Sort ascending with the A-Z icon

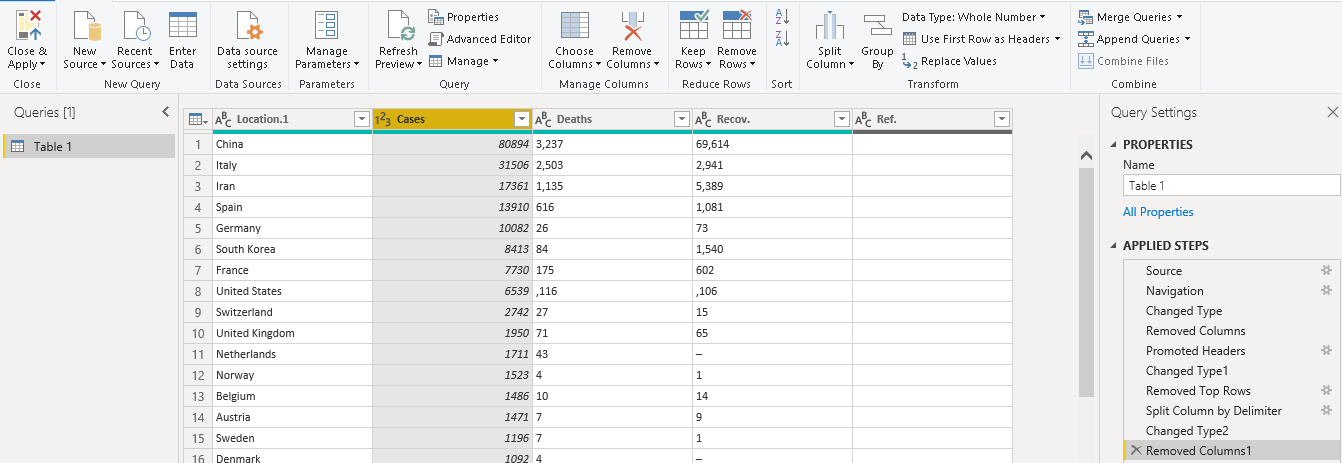click(x=782, y=17)
